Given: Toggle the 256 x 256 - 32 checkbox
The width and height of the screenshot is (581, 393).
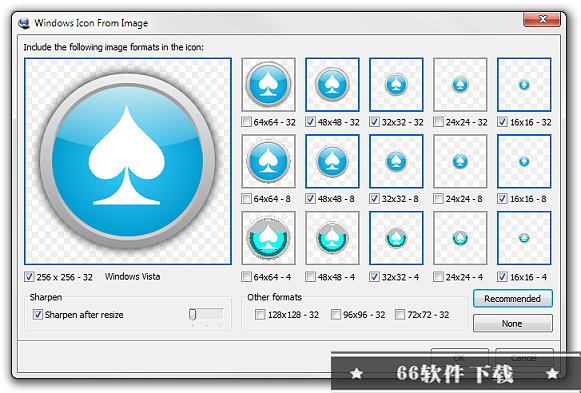Looking at the screenshot, I should (29, 277).
